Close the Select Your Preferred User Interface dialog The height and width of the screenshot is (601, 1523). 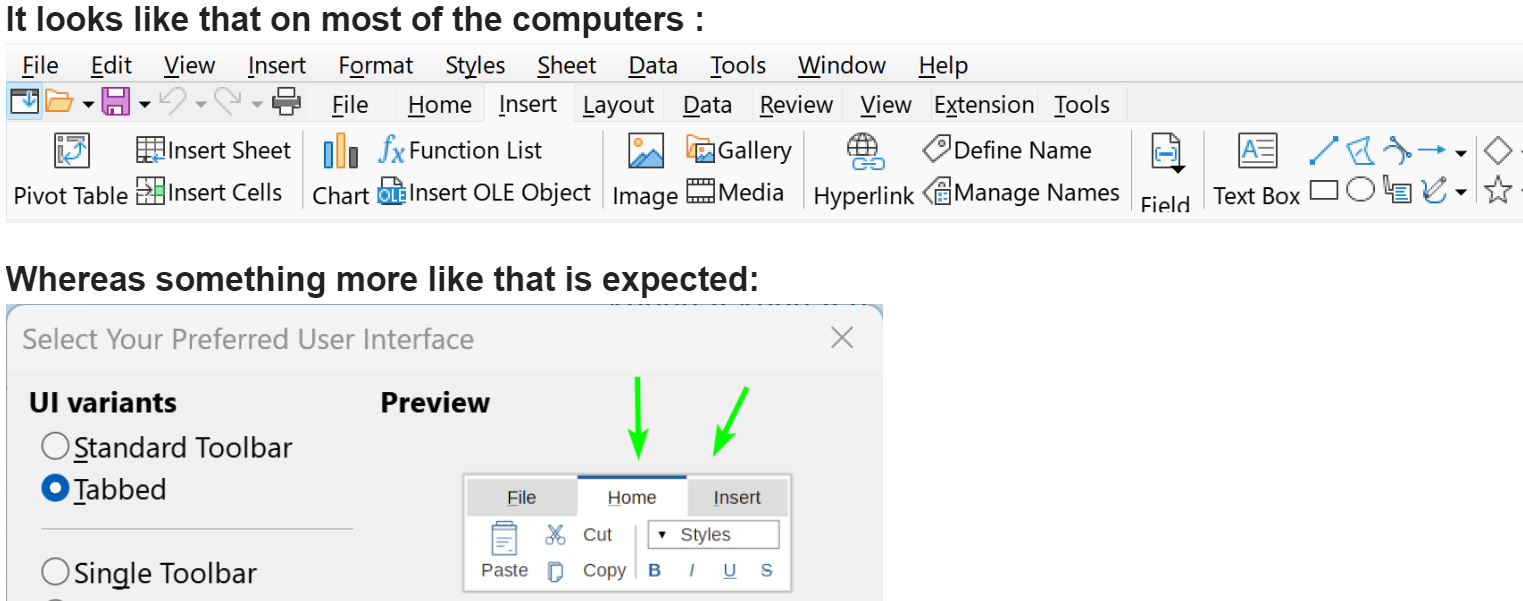[842, 338]
